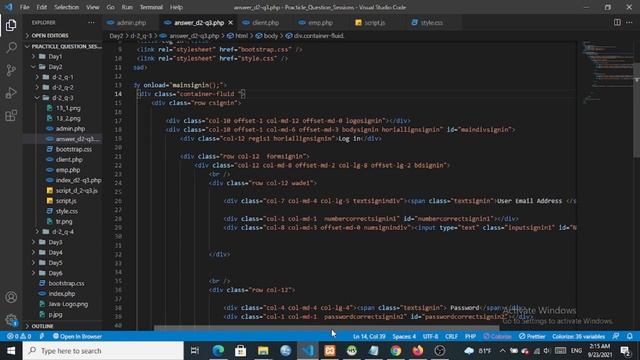Expand Open Editors section

(62, 36)
